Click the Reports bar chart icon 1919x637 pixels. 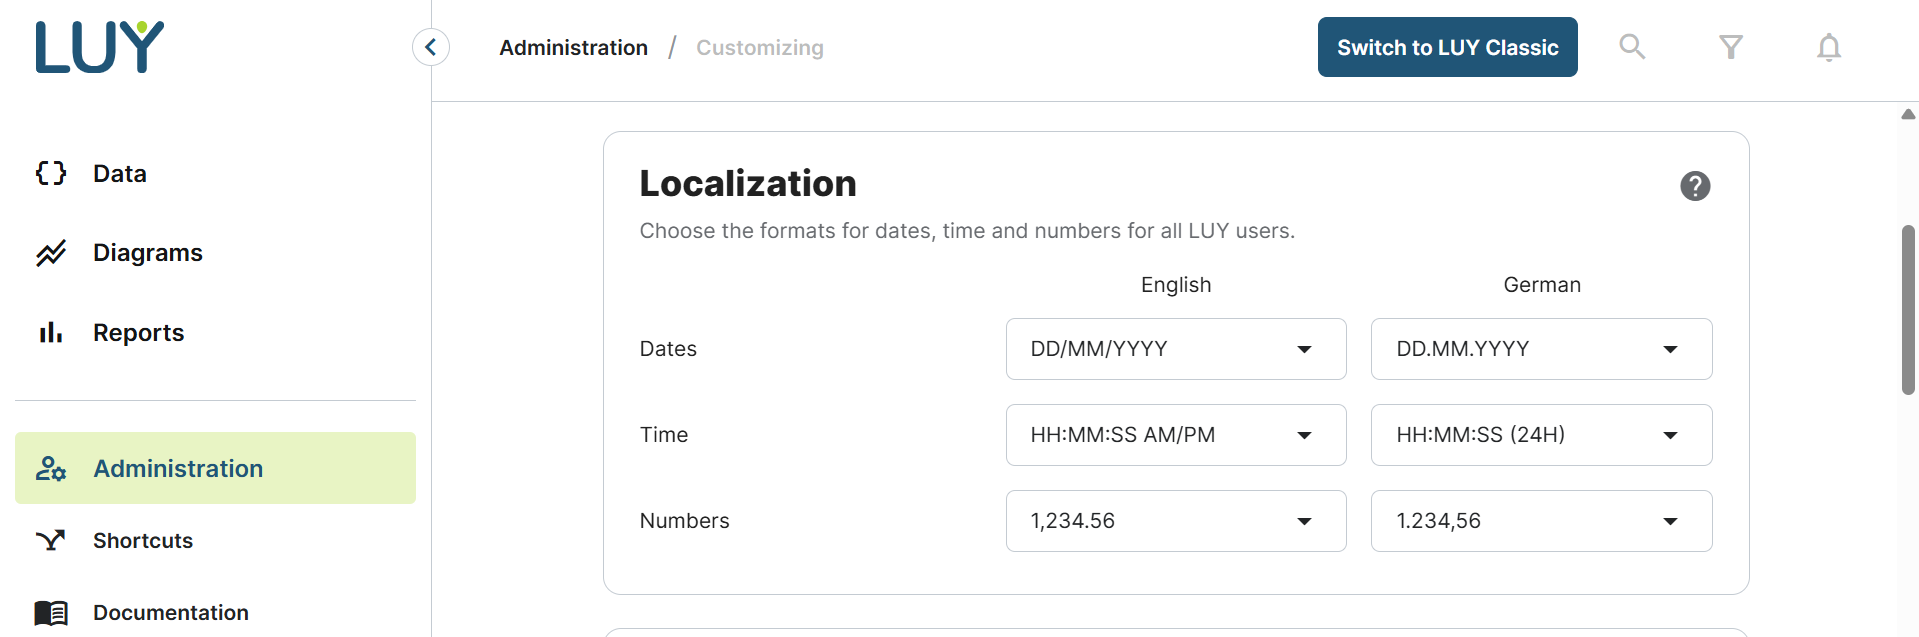click(51, 333)
